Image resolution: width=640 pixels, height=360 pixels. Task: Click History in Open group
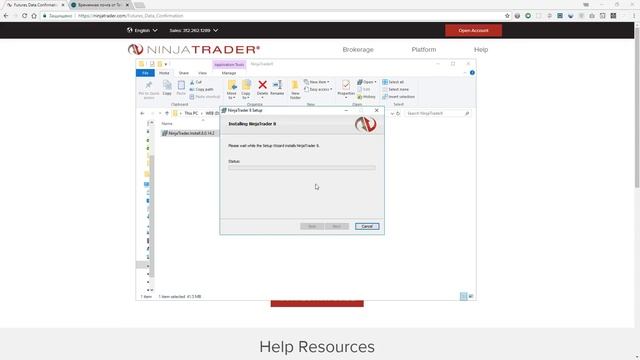point(366,97)
